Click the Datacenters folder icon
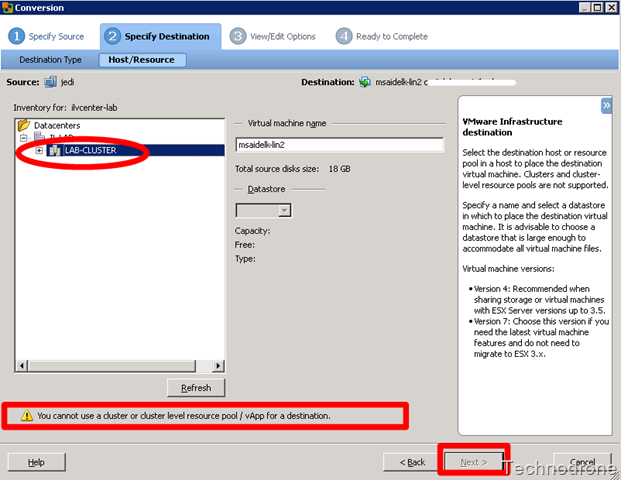This screenshot has height=480, width=621. (24, 125)
